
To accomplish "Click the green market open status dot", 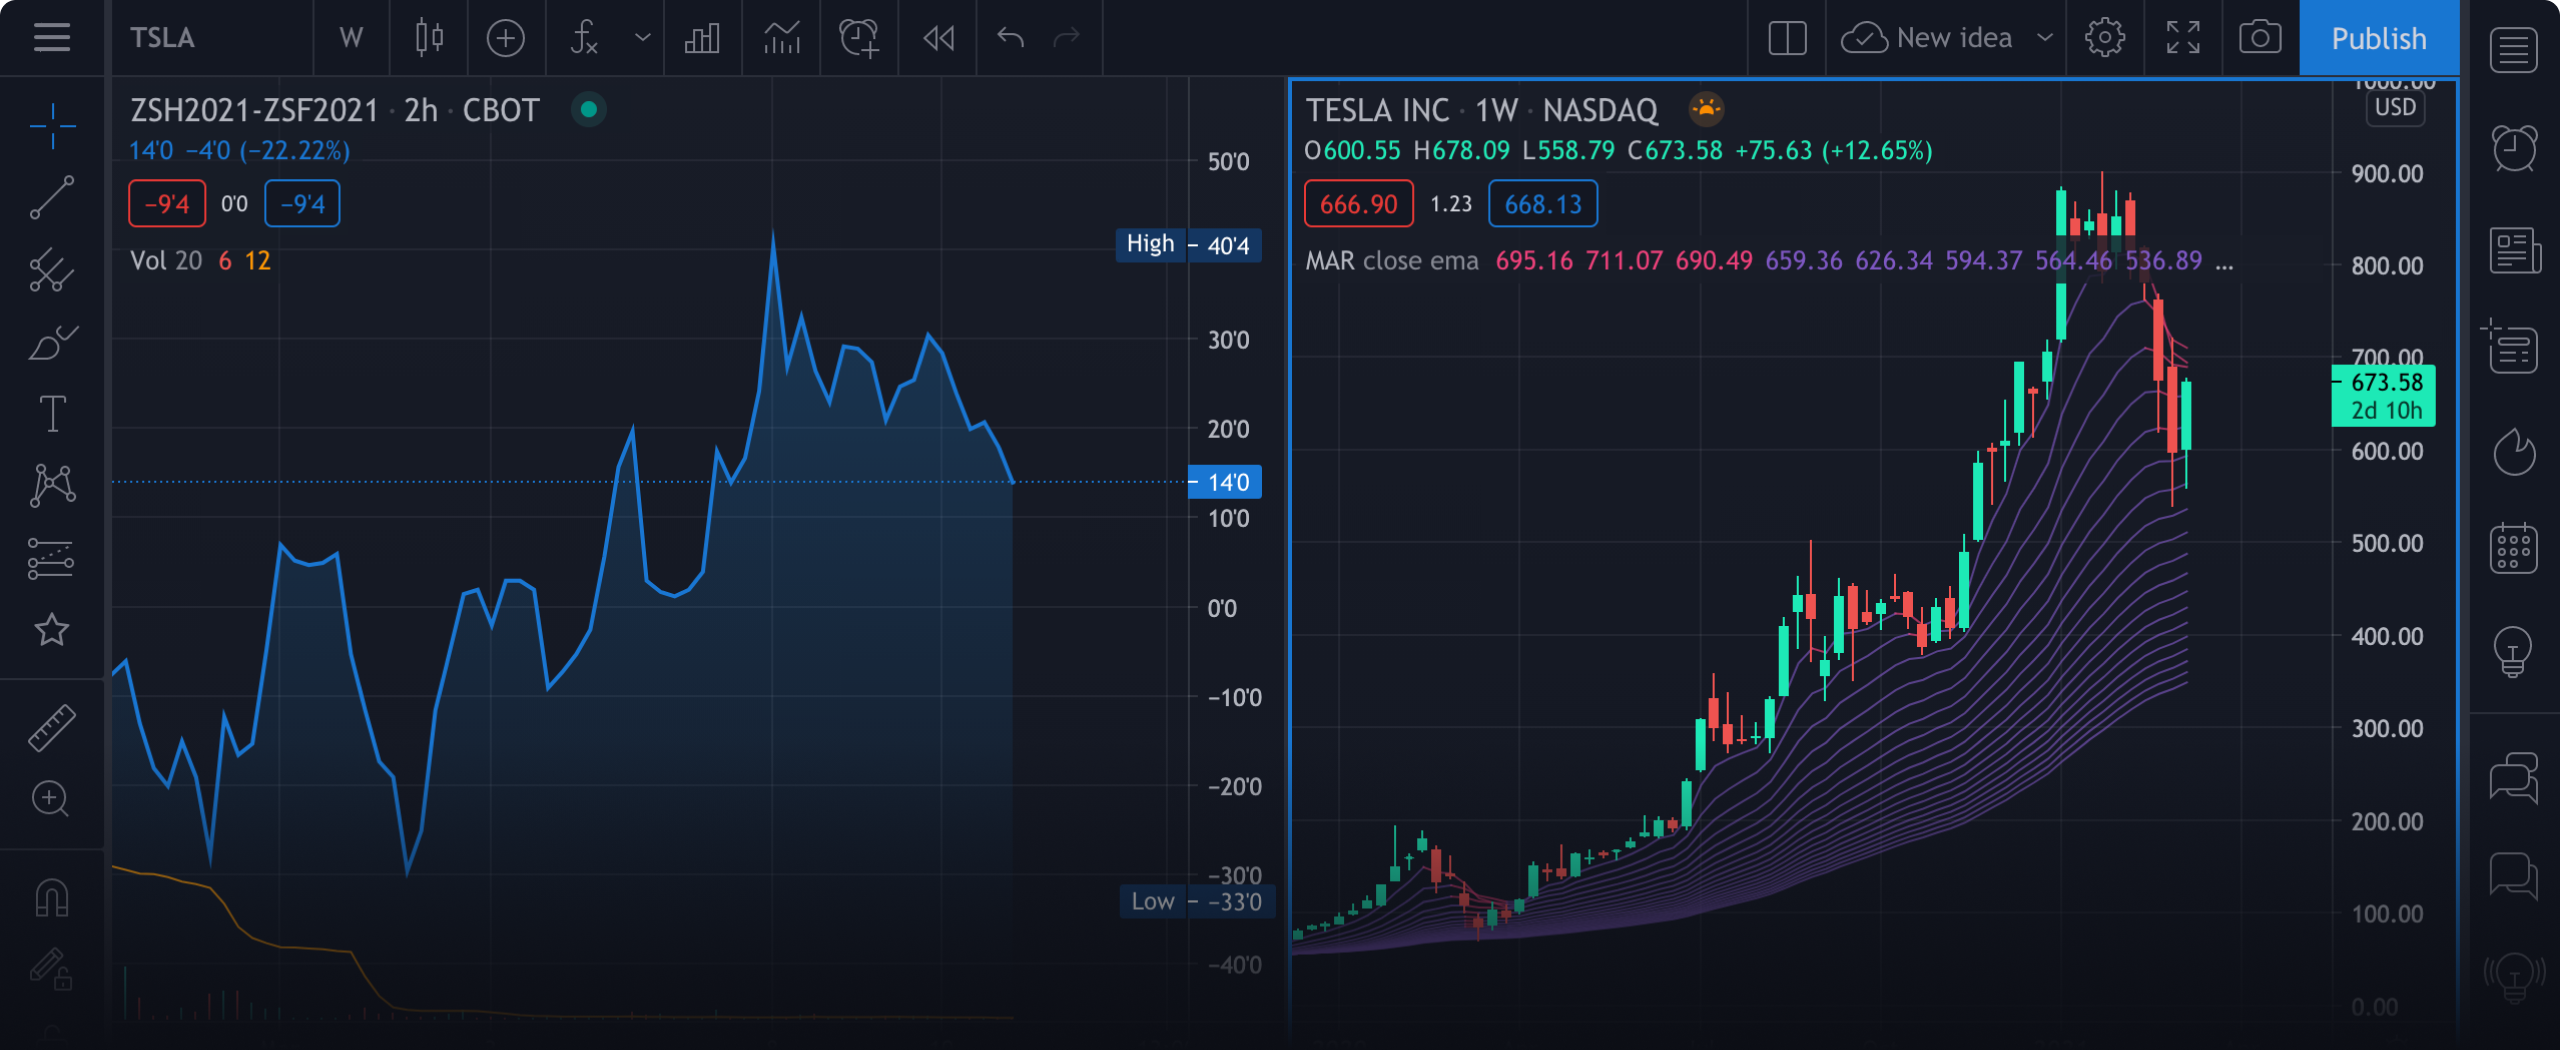I will tap(589, 109).
